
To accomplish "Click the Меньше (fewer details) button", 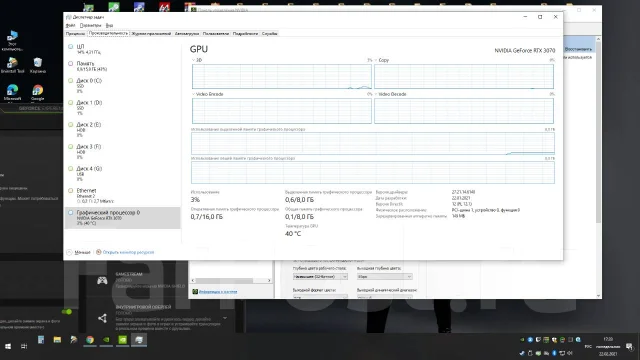I will click(78, 252).
